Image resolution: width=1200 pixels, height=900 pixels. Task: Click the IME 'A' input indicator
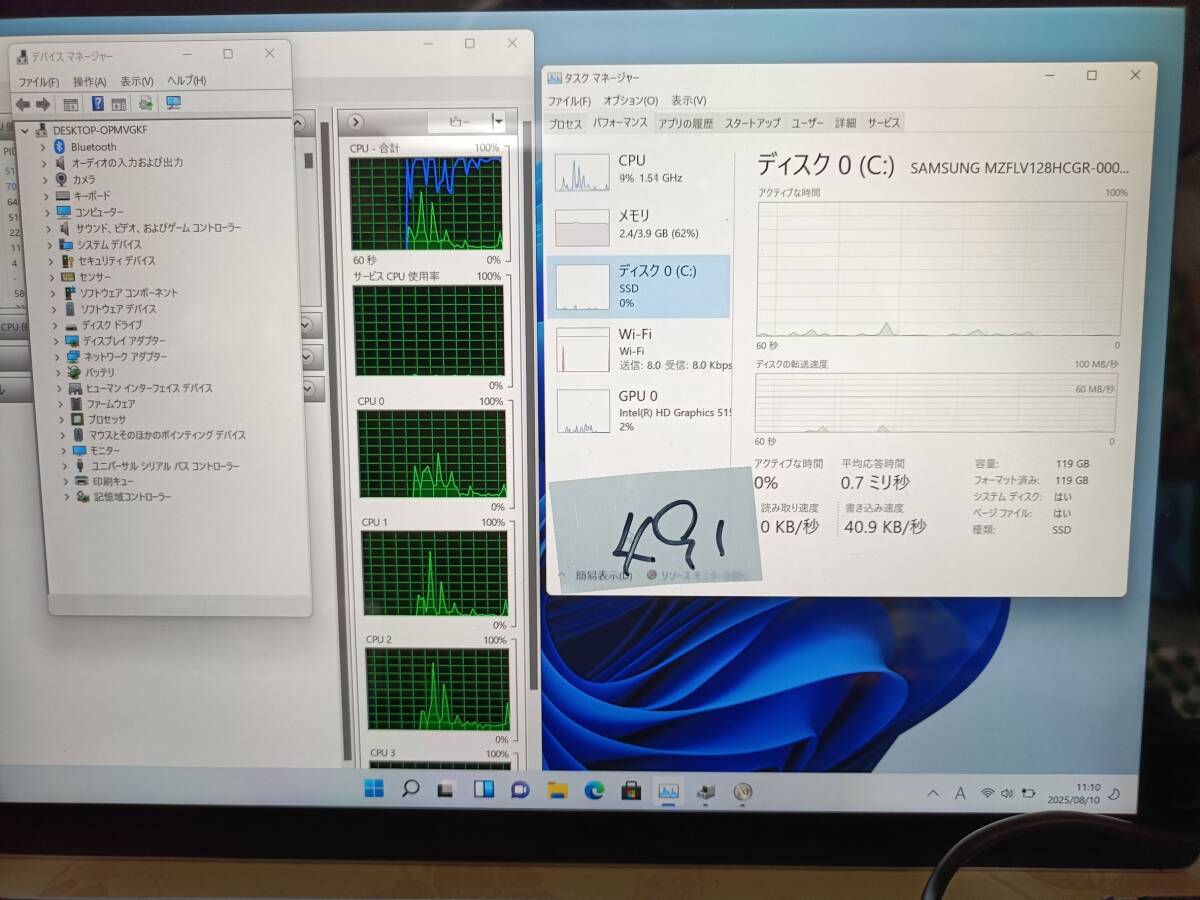click(960, 793)
